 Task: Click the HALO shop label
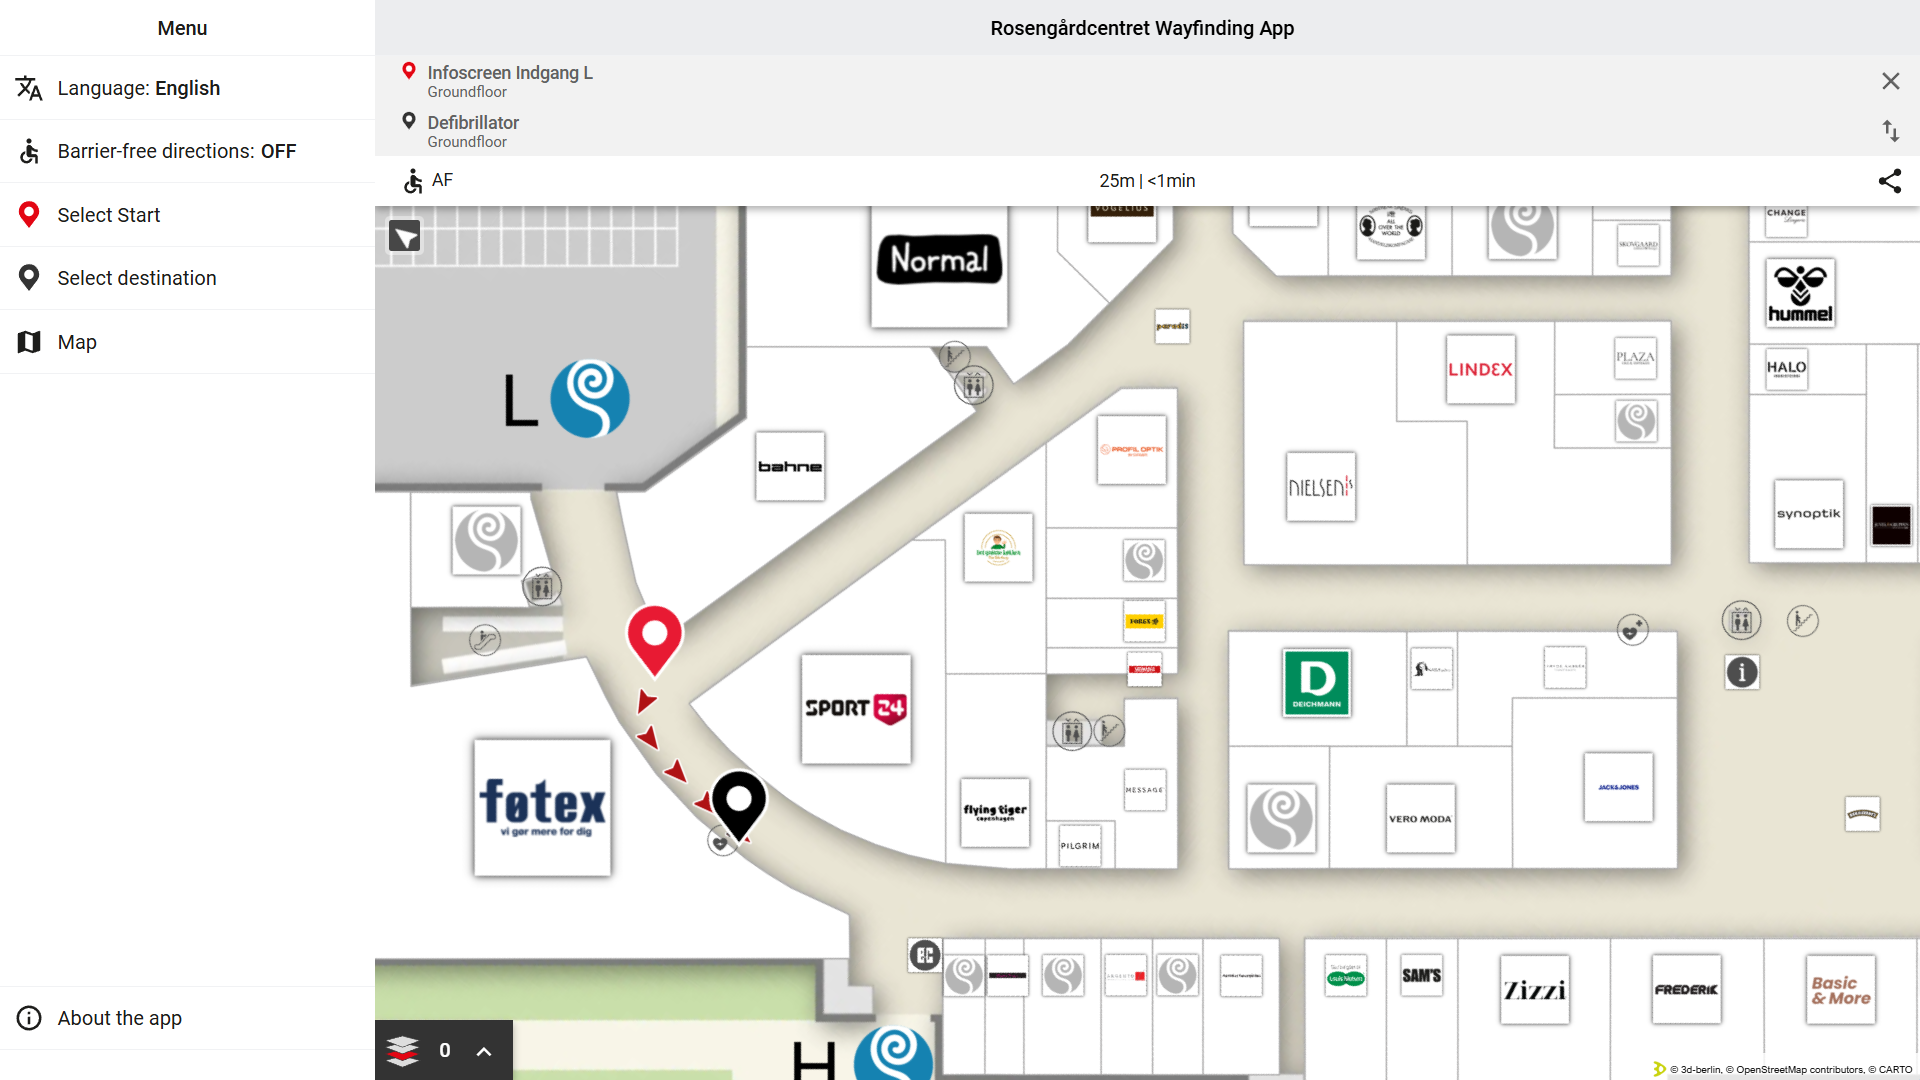tap(1787, 368)
